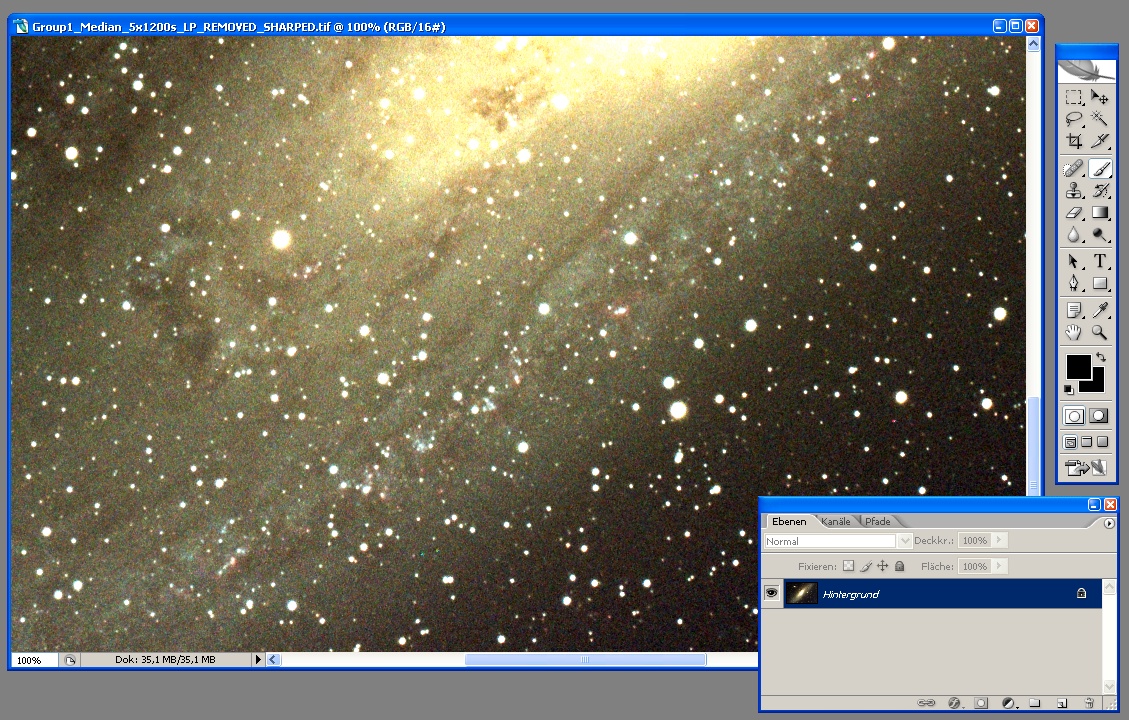Select the Magic Wand tool
The width and height of the screenshot is (1129, 720).
(1099, 119)
